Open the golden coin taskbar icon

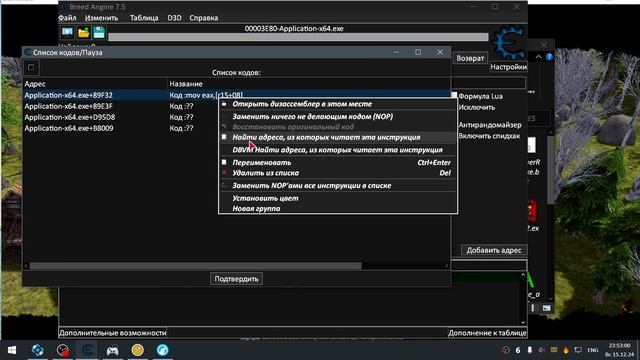point(138,350)
